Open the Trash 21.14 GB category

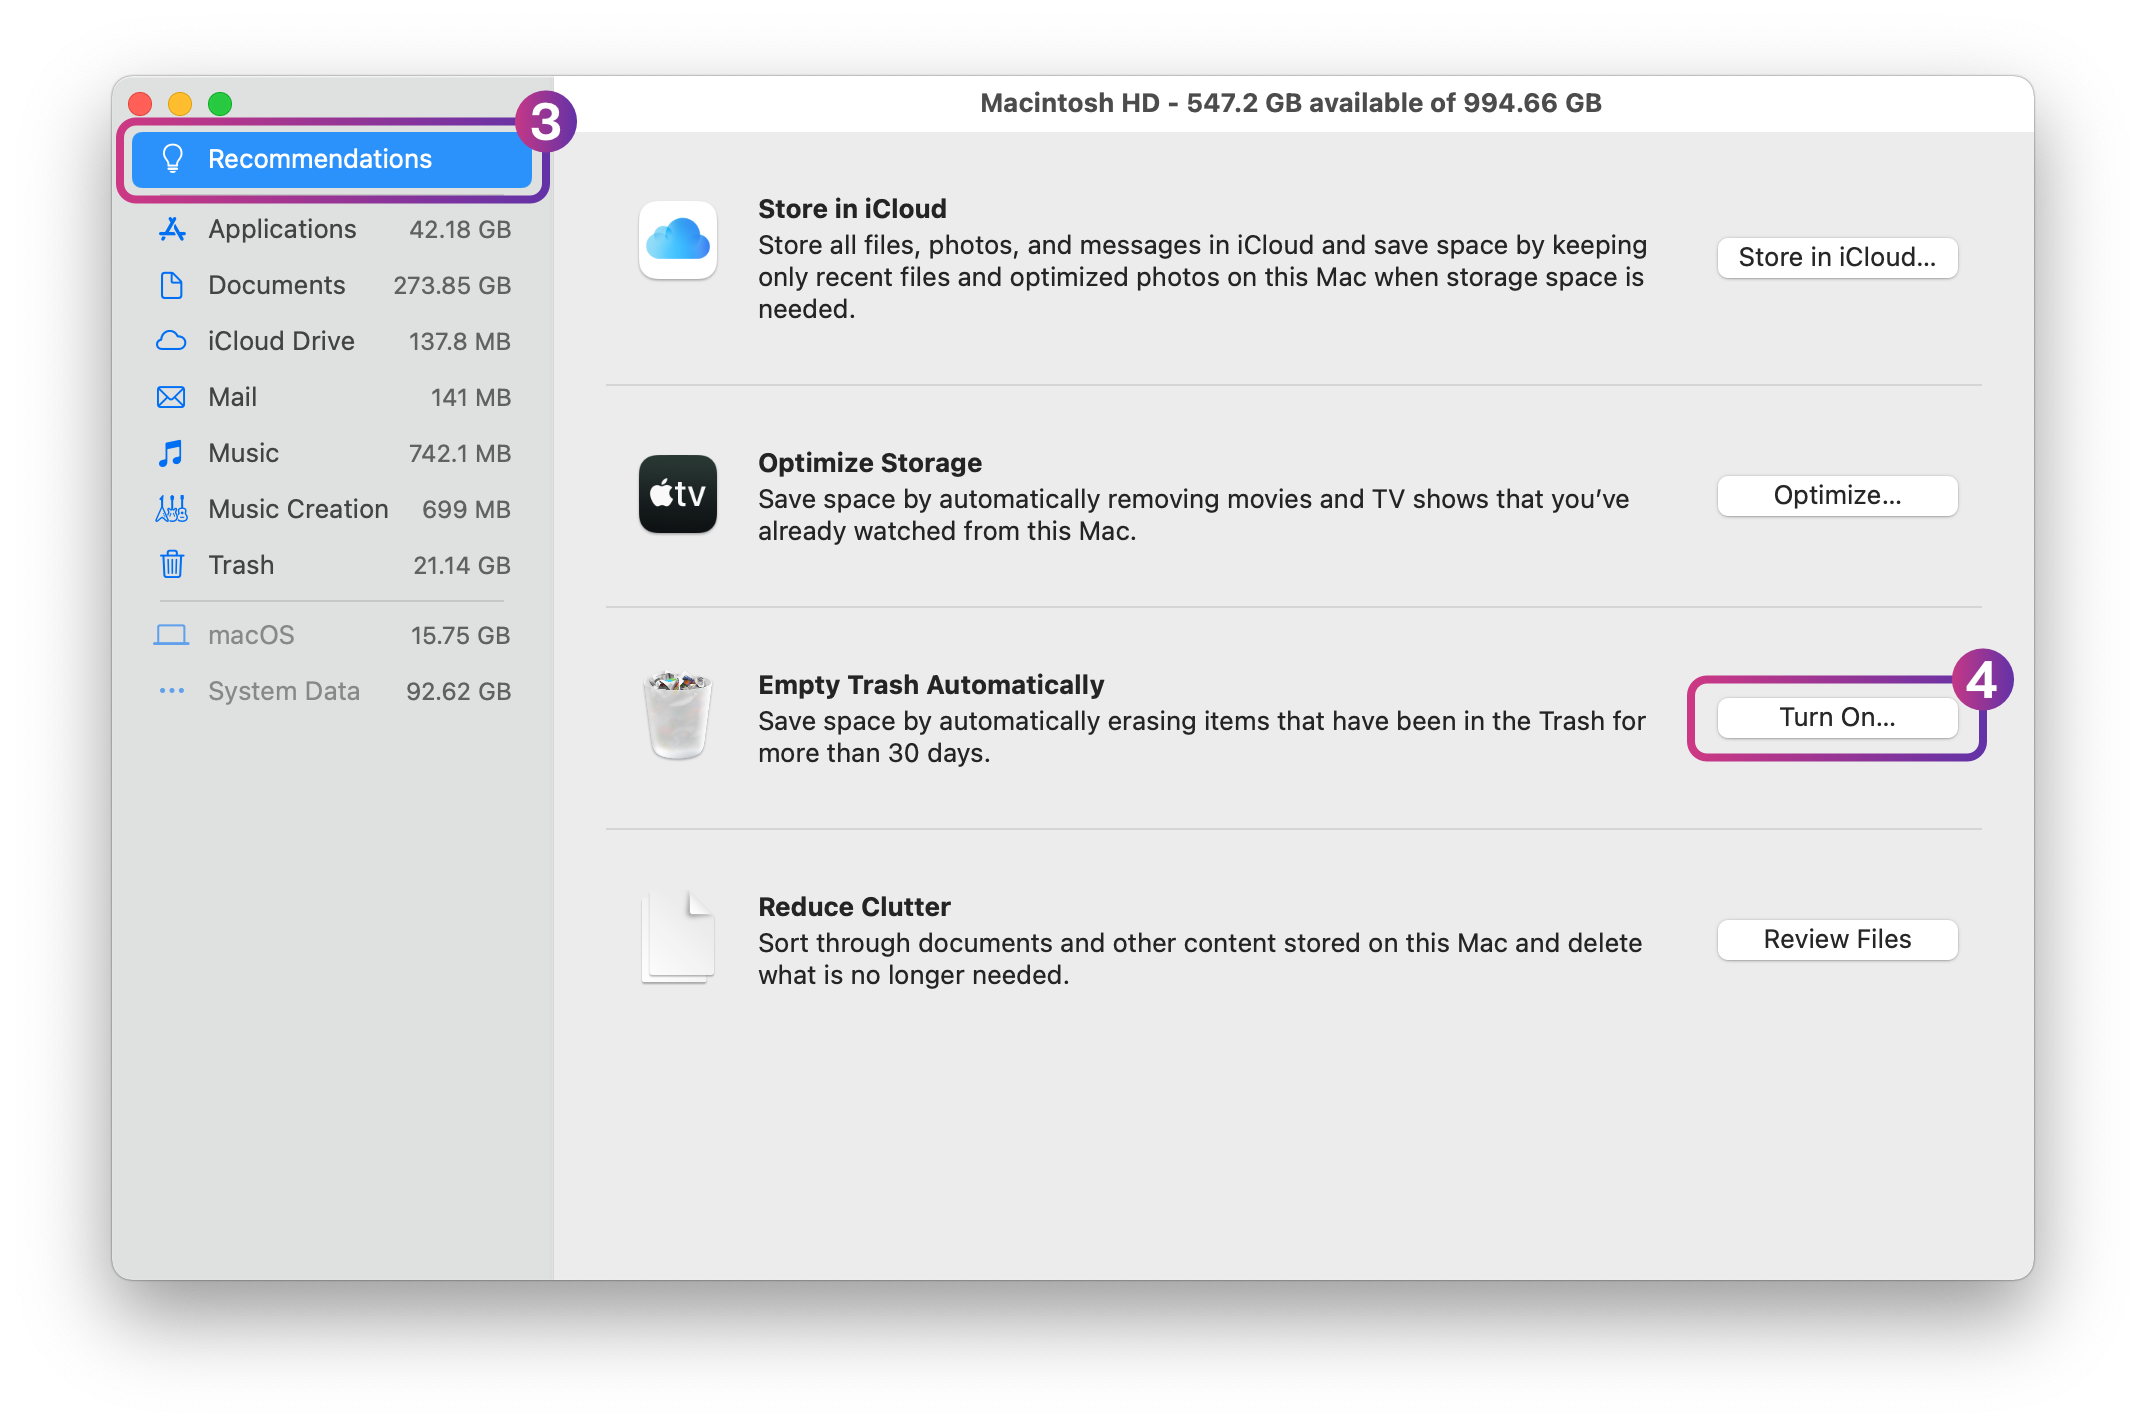point(333,565)
